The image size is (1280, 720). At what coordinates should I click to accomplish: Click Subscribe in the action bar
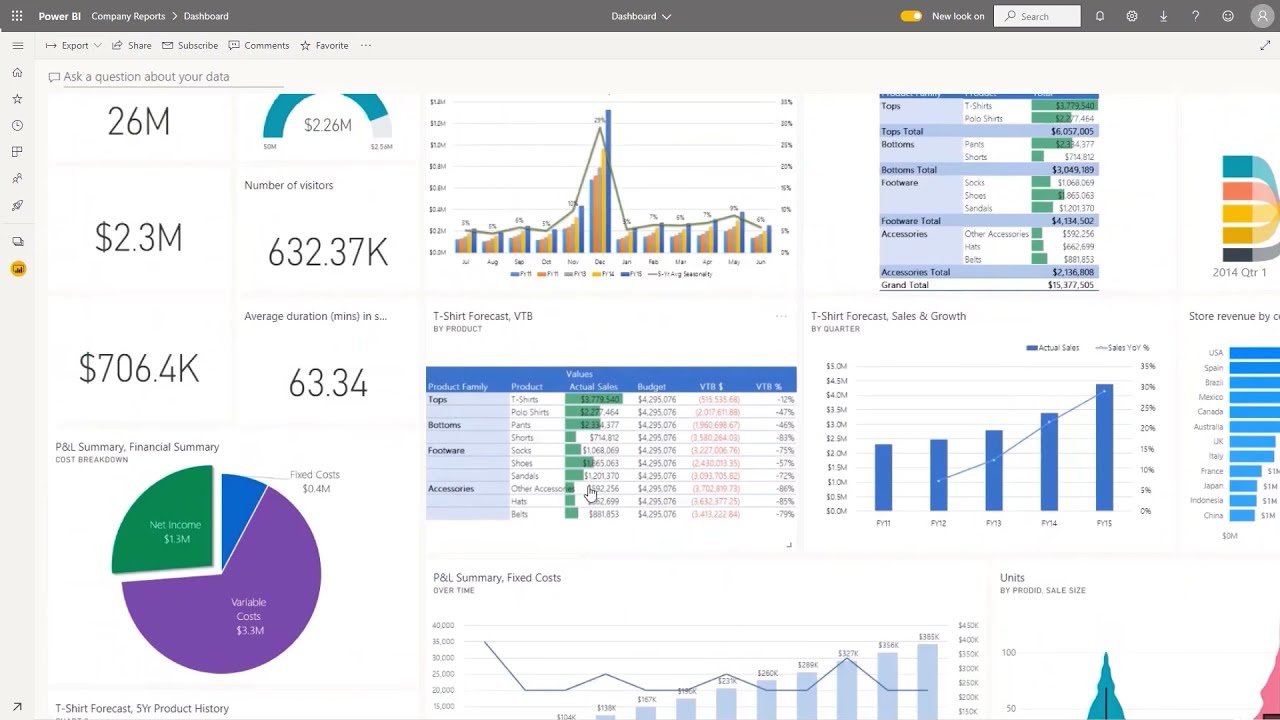coord(190,45)
